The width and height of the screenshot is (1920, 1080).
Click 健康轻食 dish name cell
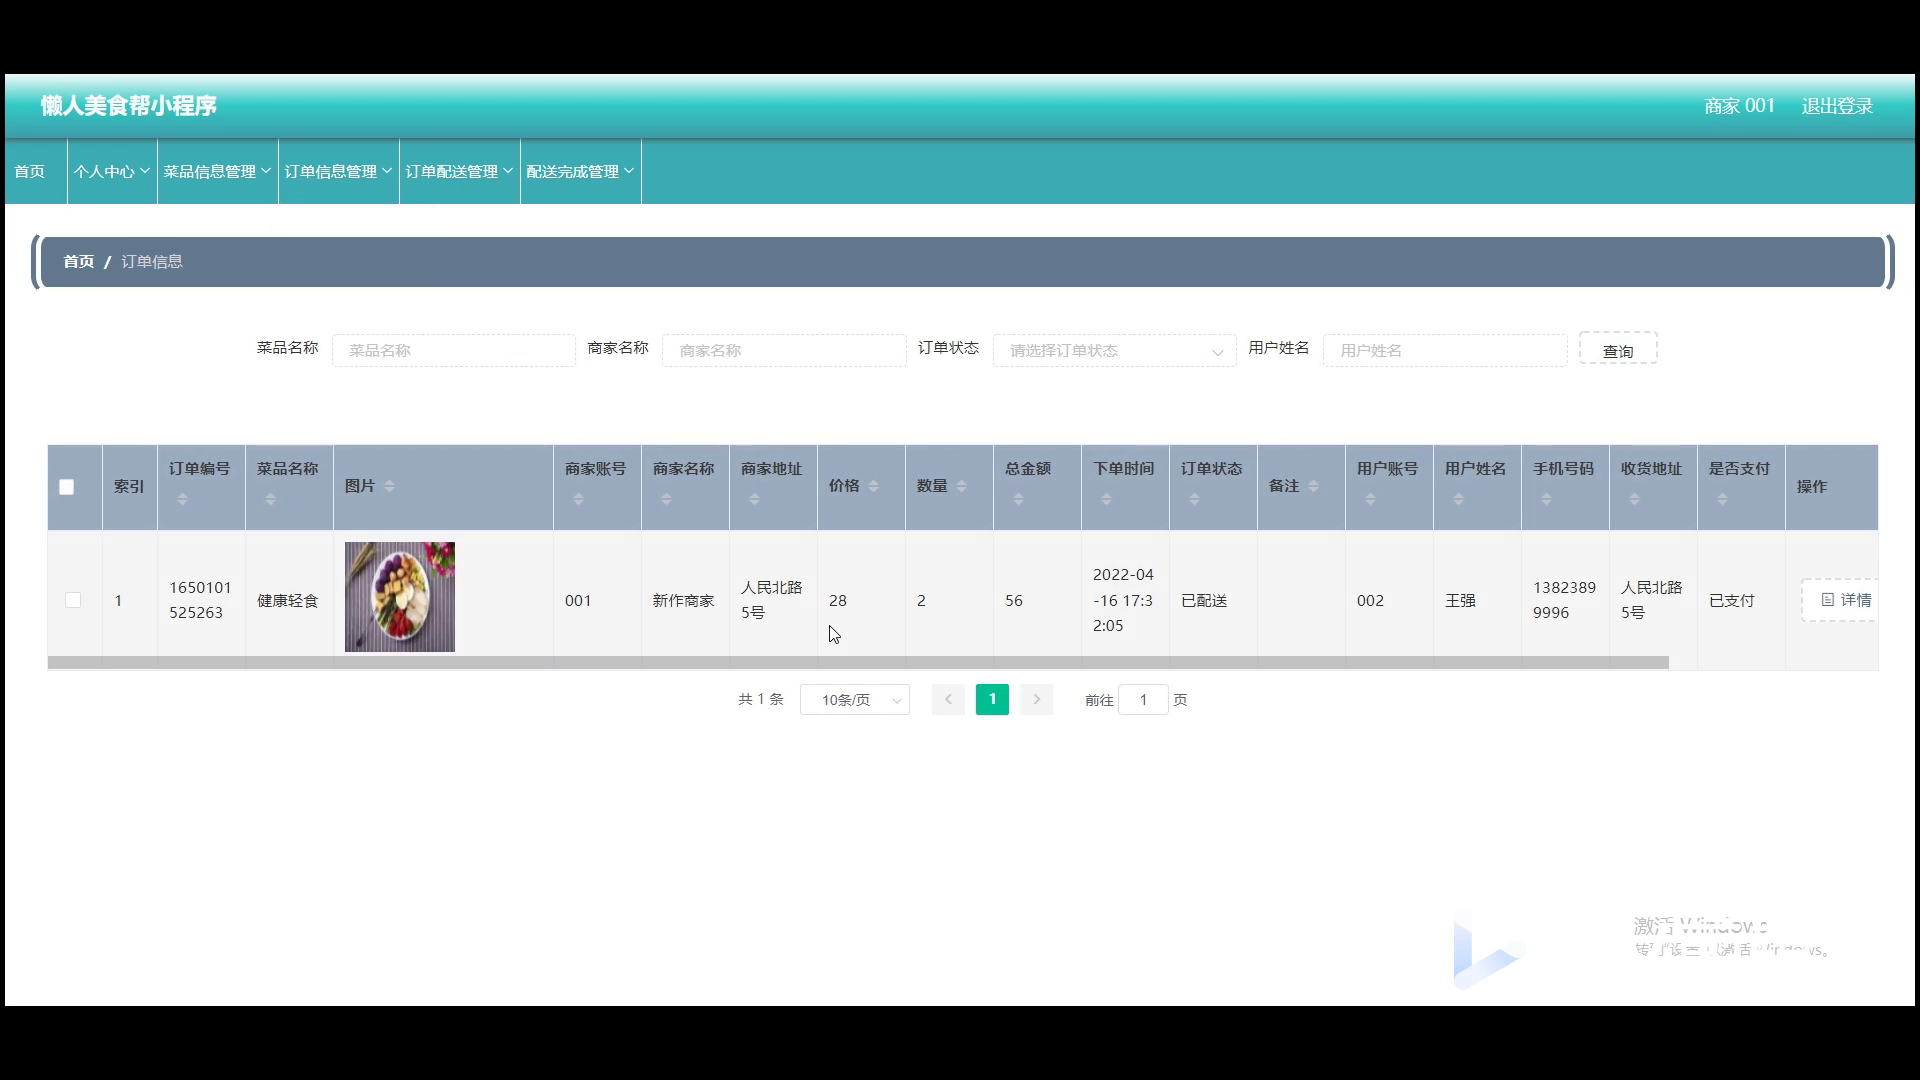pos(288,601)
